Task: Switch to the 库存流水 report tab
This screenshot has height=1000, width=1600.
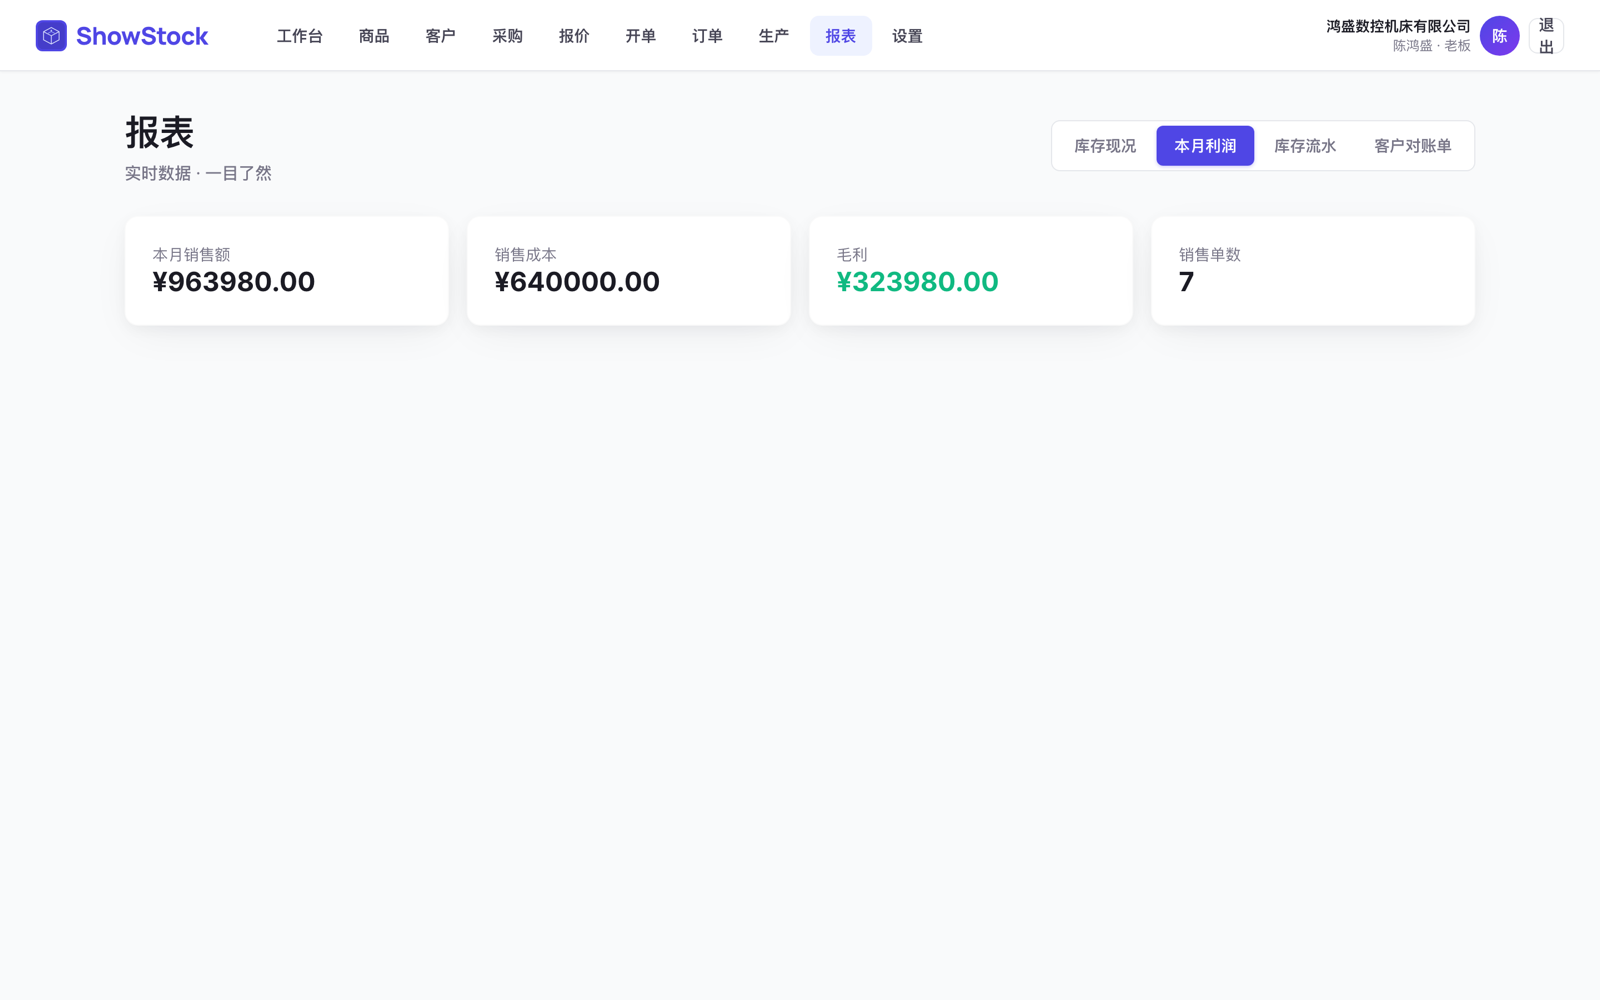Action: tap(1305, 146)
